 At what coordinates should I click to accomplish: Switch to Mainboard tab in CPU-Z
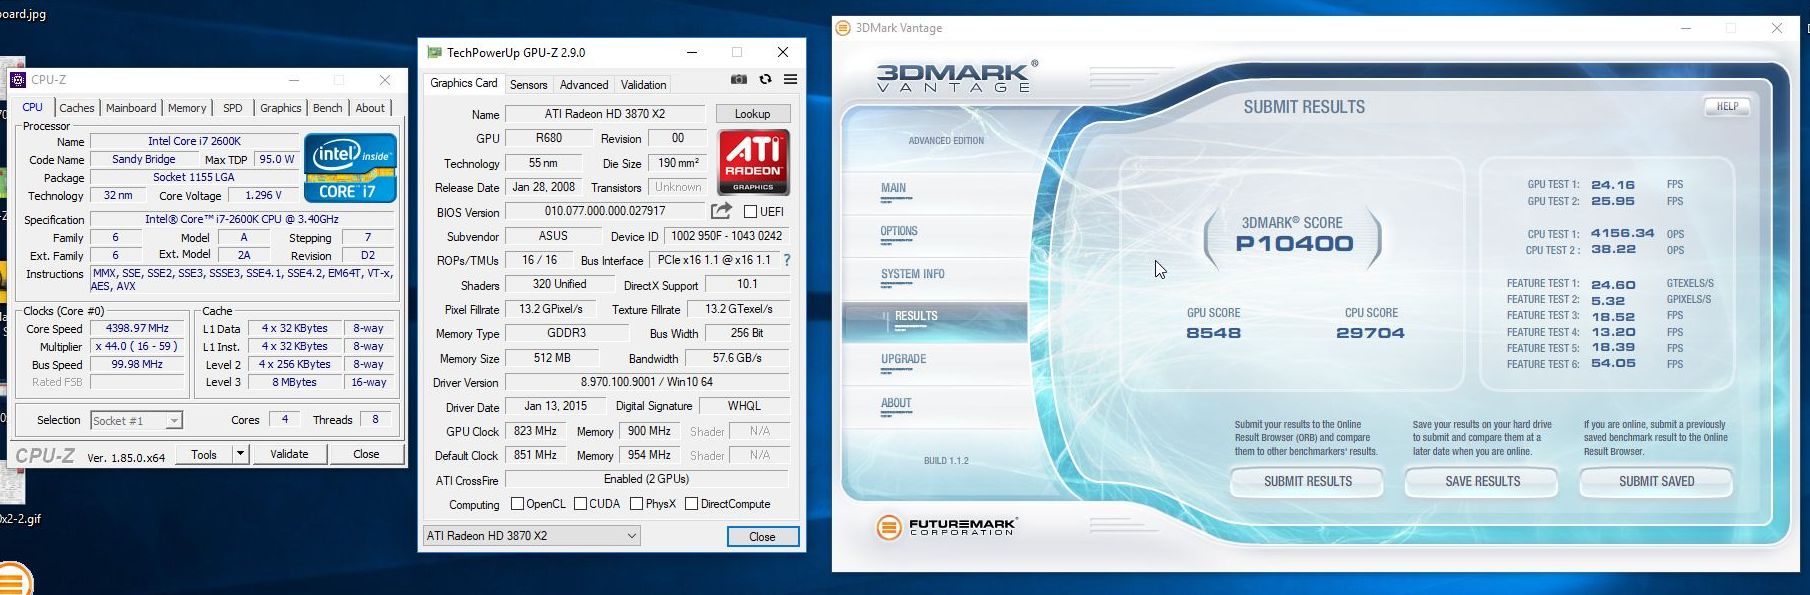click(x=131, y=108)
